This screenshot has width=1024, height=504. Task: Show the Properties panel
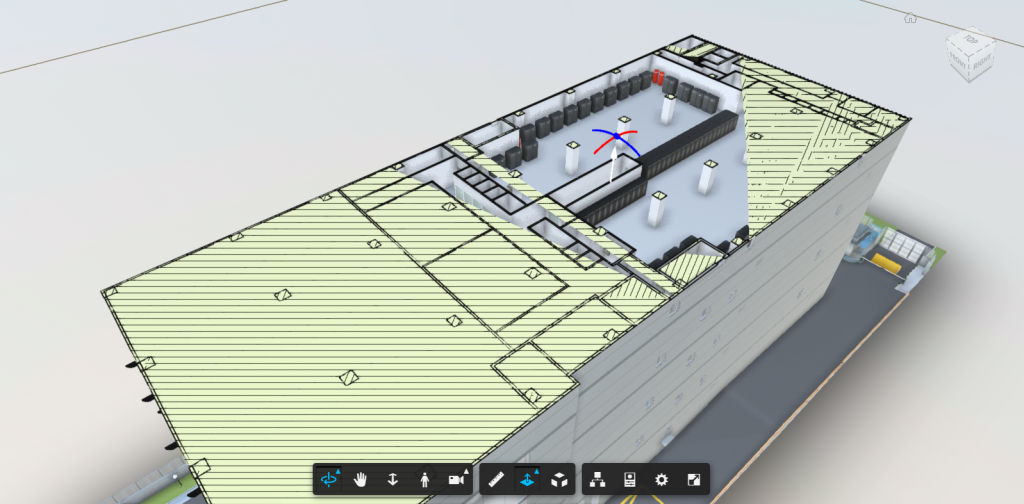630,480
